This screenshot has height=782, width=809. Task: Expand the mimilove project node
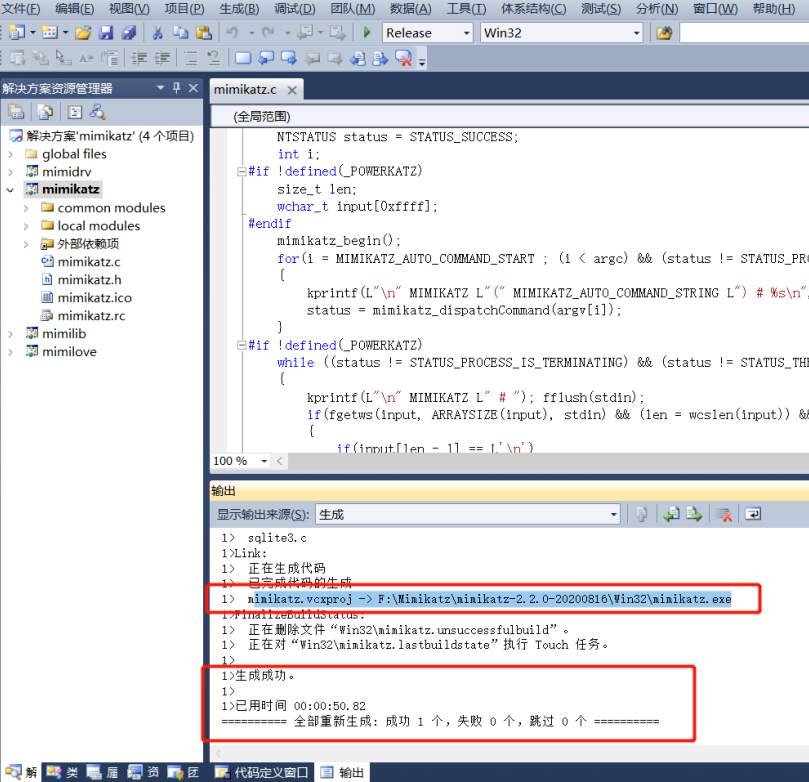pyautogui.click(x=10, y=352)
